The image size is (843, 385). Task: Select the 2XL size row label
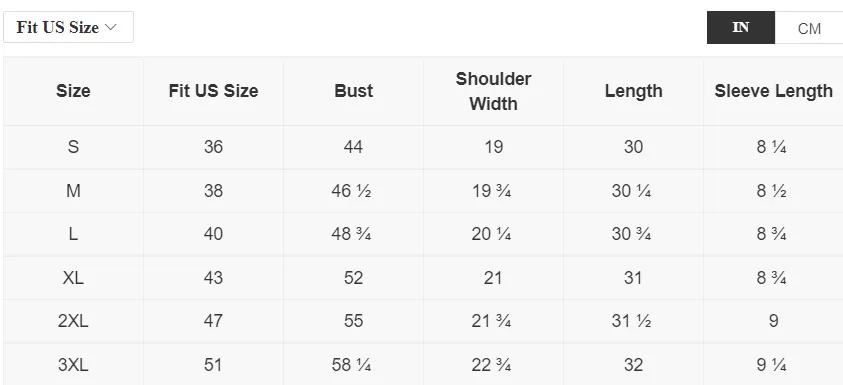tap(73, 321)
